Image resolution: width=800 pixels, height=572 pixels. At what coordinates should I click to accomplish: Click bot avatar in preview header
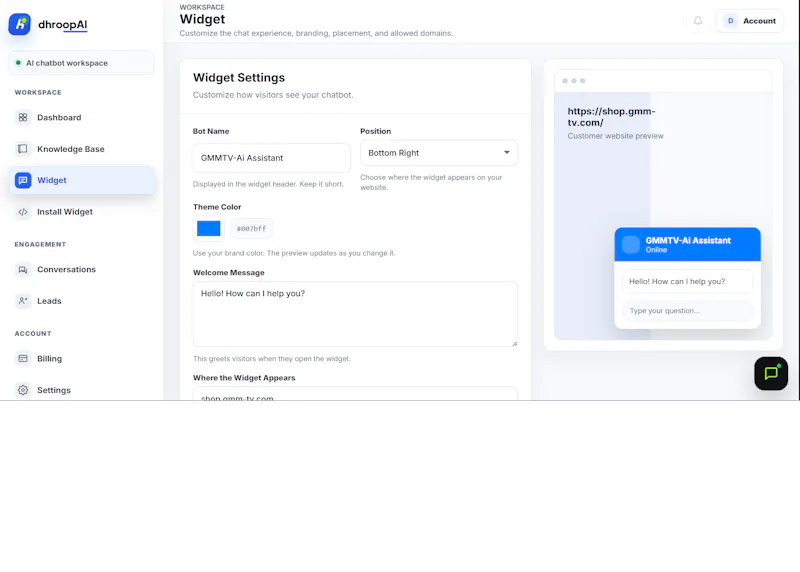(x=631, y=244)
